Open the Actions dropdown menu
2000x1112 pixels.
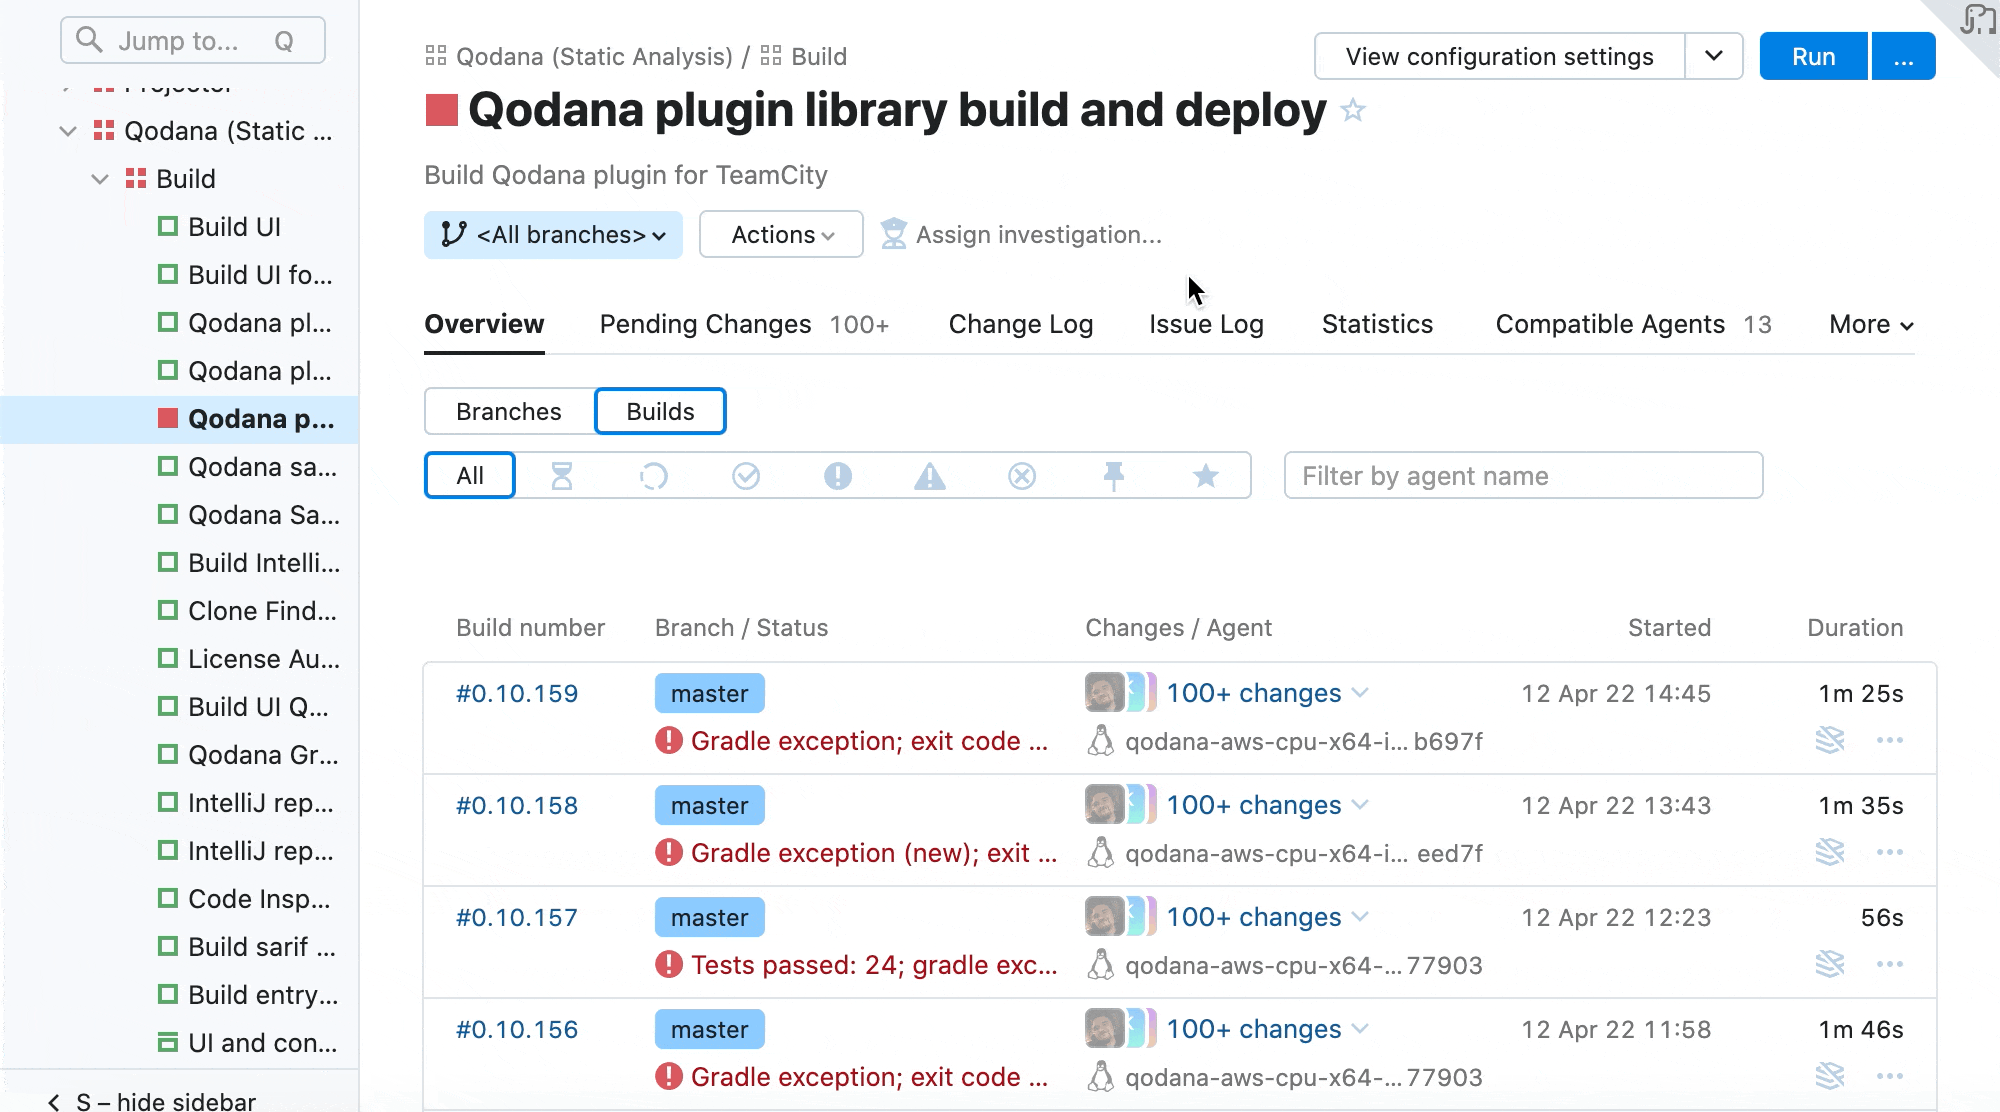click(x=781, y=235)
